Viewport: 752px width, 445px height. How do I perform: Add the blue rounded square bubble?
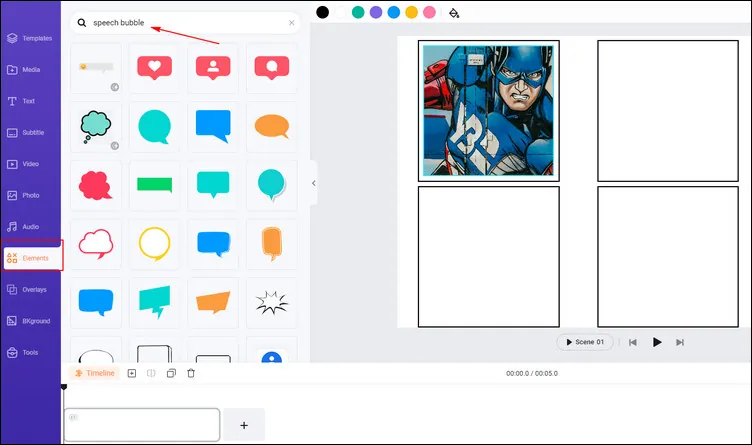click(x=96, y=303)
